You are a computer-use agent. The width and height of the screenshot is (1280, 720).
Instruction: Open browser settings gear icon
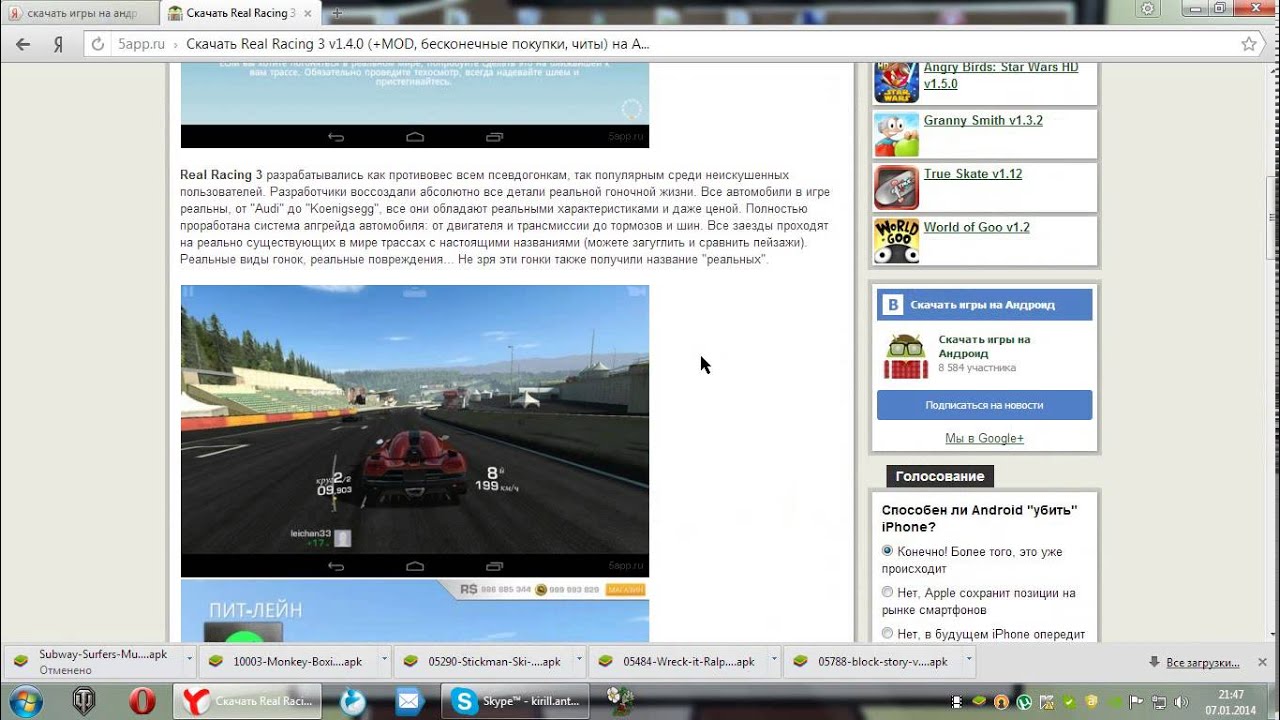click(x=1148, y=9)
